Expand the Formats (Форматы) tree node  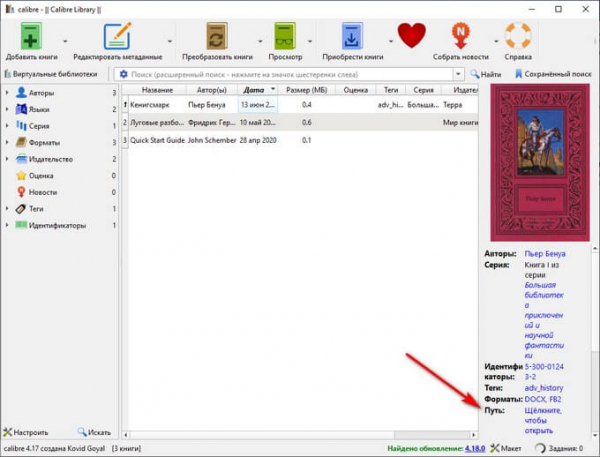[7, 142]
